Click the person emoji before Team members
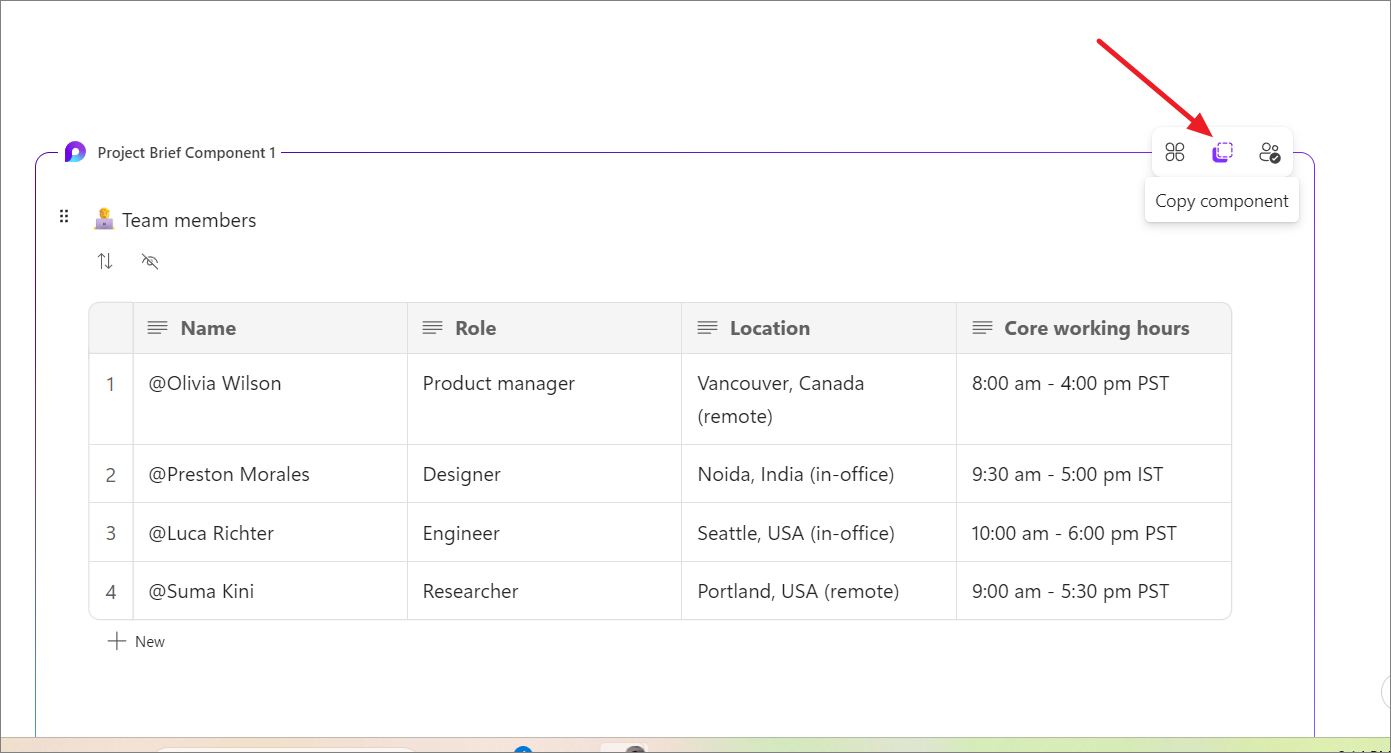The image size is (1391, 753). click(104, 219)
